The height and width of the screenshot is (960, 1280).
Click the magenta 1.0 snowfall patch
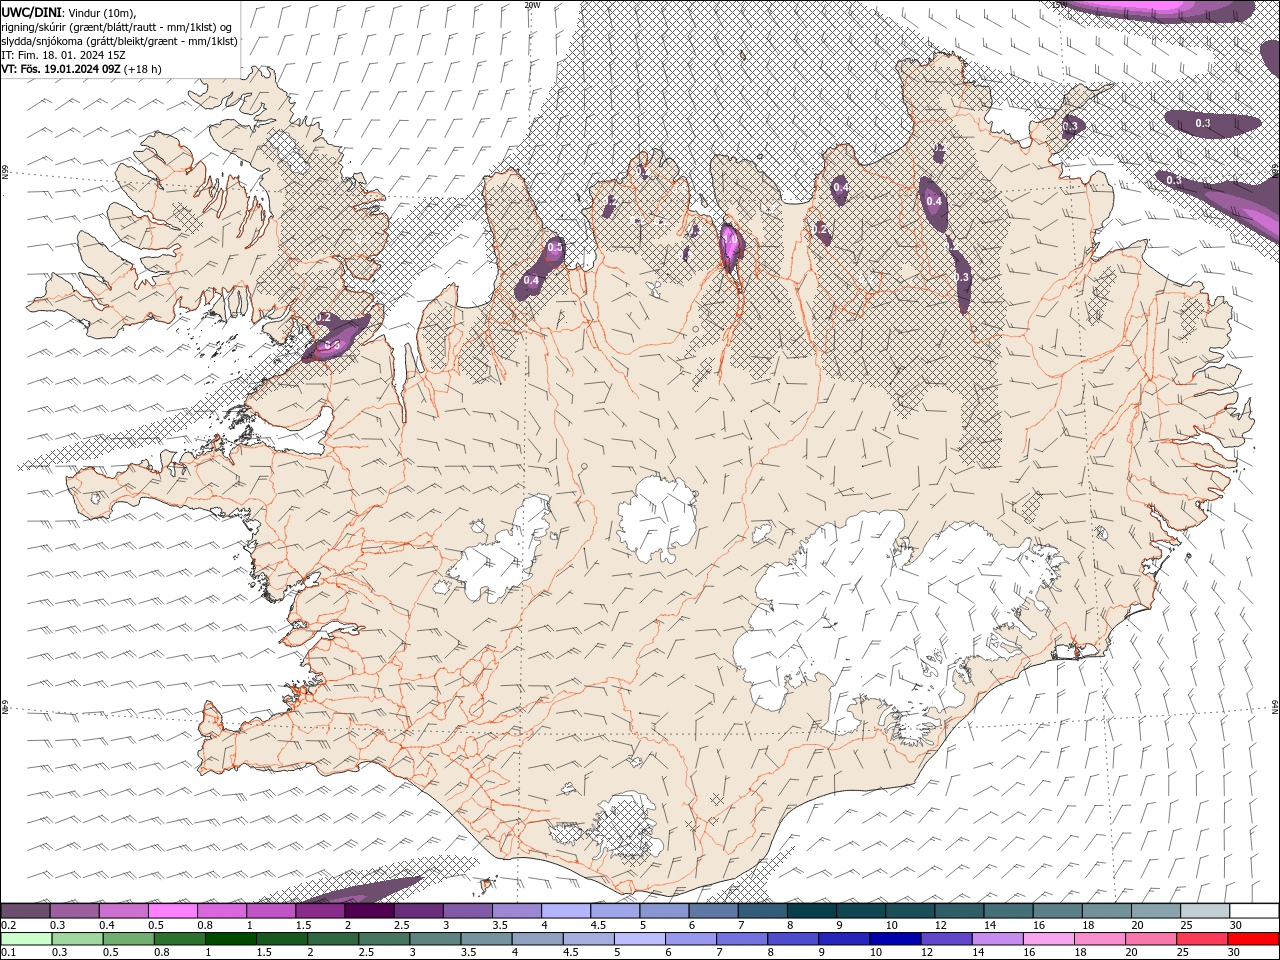(730, 248)
